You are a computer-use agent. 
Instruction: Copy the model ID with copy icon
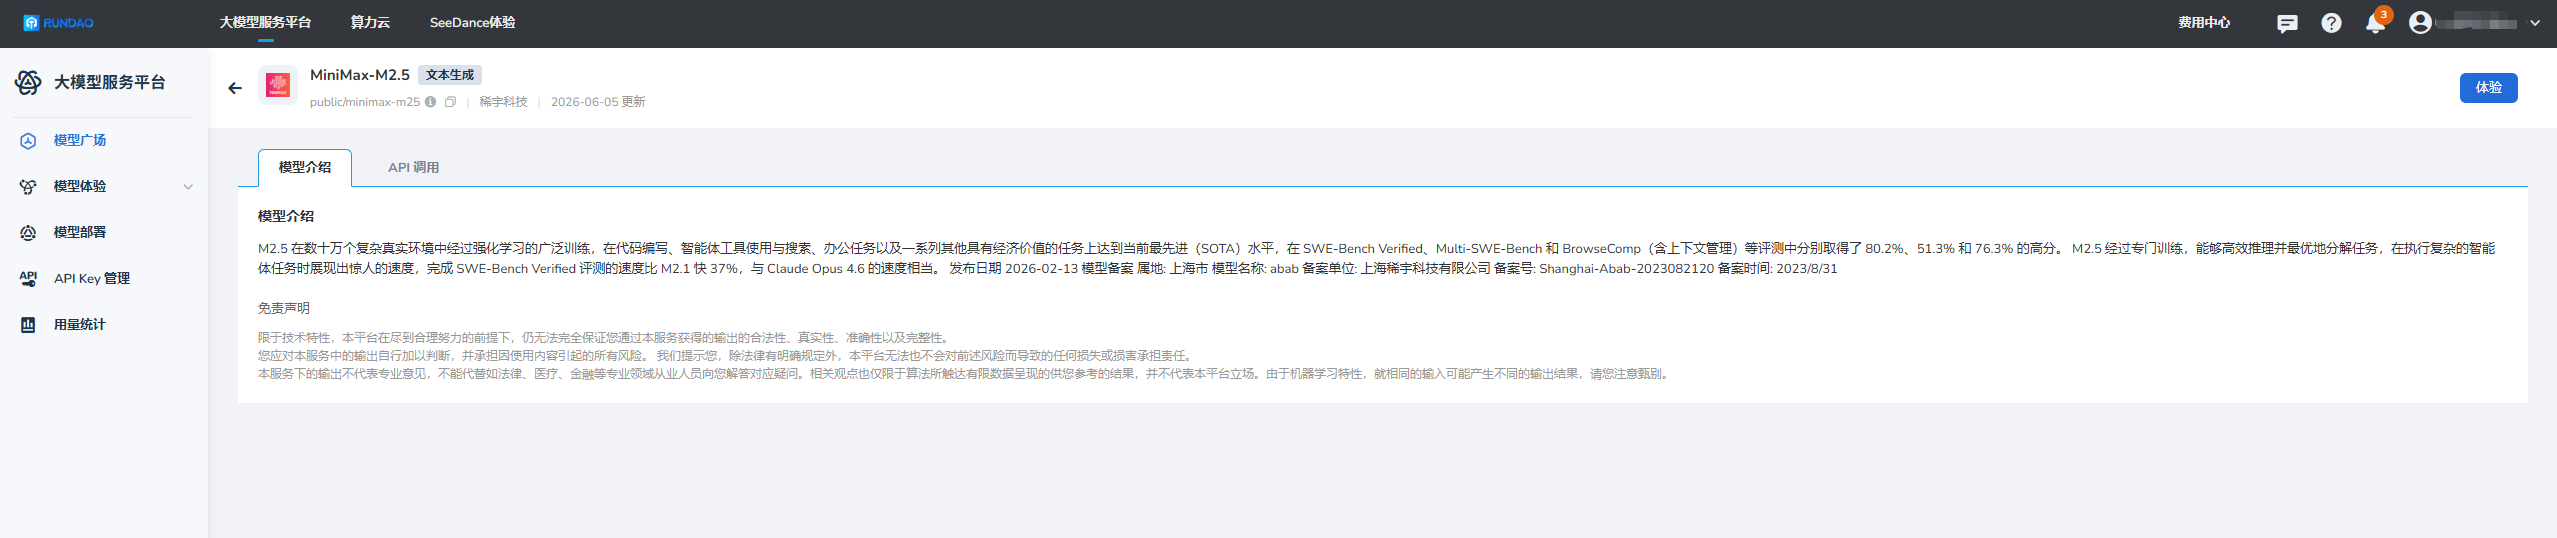[451, 102]
